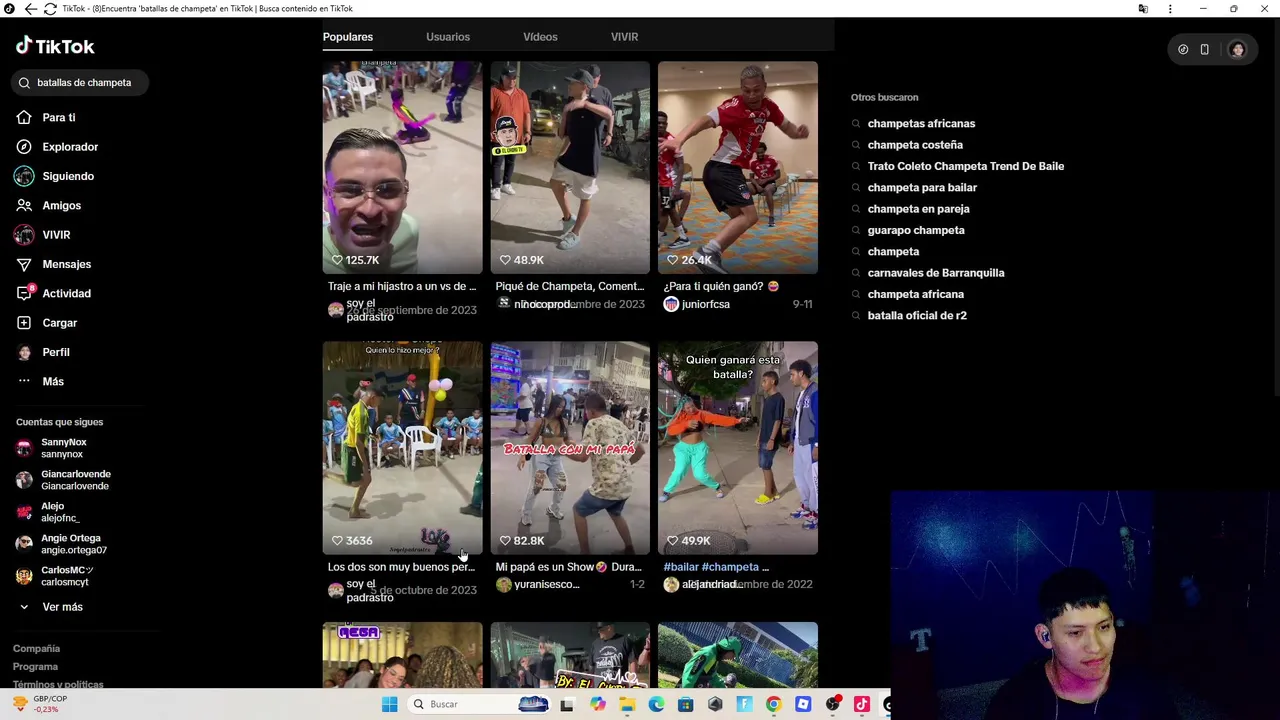This screenshot has height=720, width=1280.
Task: Open 'Batalla con mi papá' video
Action: [570, 448]
